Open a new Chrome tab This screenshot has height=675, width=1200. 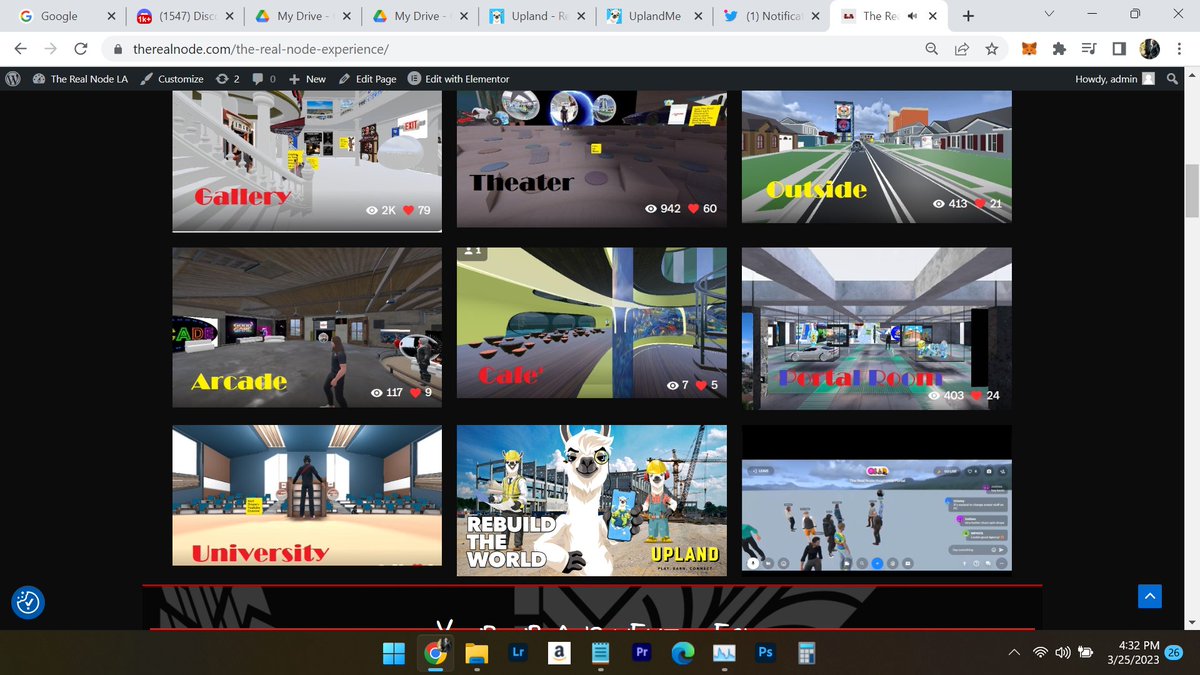(x=967, y=16)
